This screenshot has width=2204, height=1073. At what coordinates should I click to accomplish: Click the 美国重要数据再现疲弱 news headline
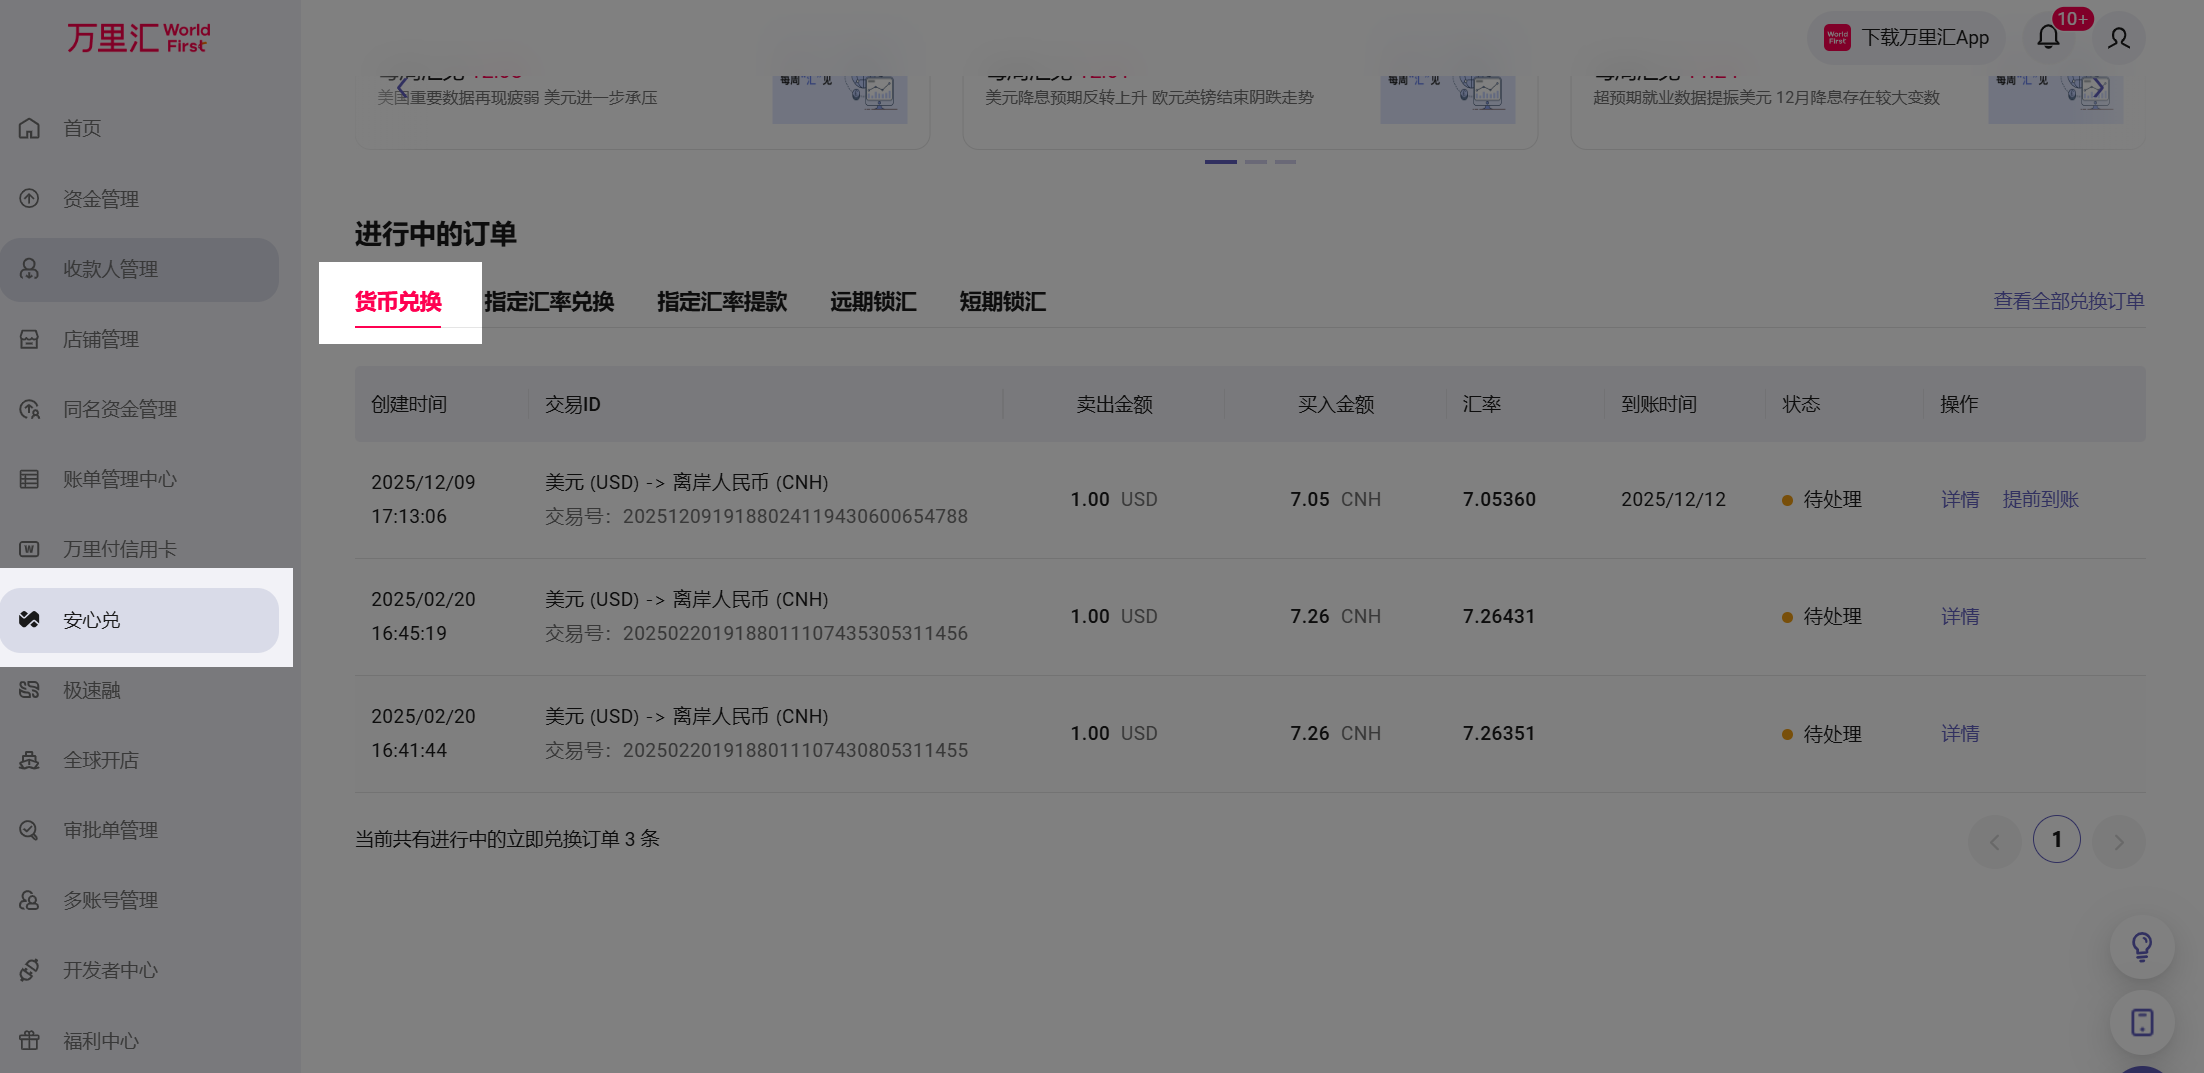coord(517,97)
